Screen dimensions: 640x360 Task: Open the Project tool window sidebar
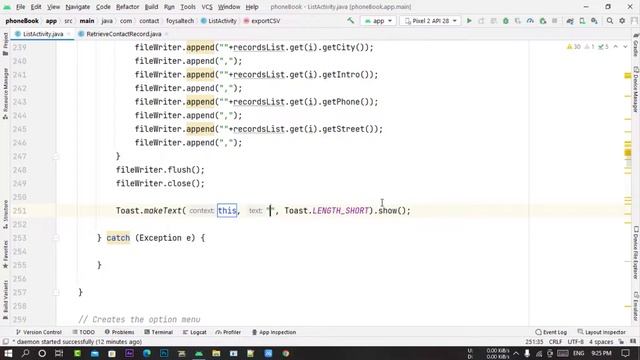[5, 44]
